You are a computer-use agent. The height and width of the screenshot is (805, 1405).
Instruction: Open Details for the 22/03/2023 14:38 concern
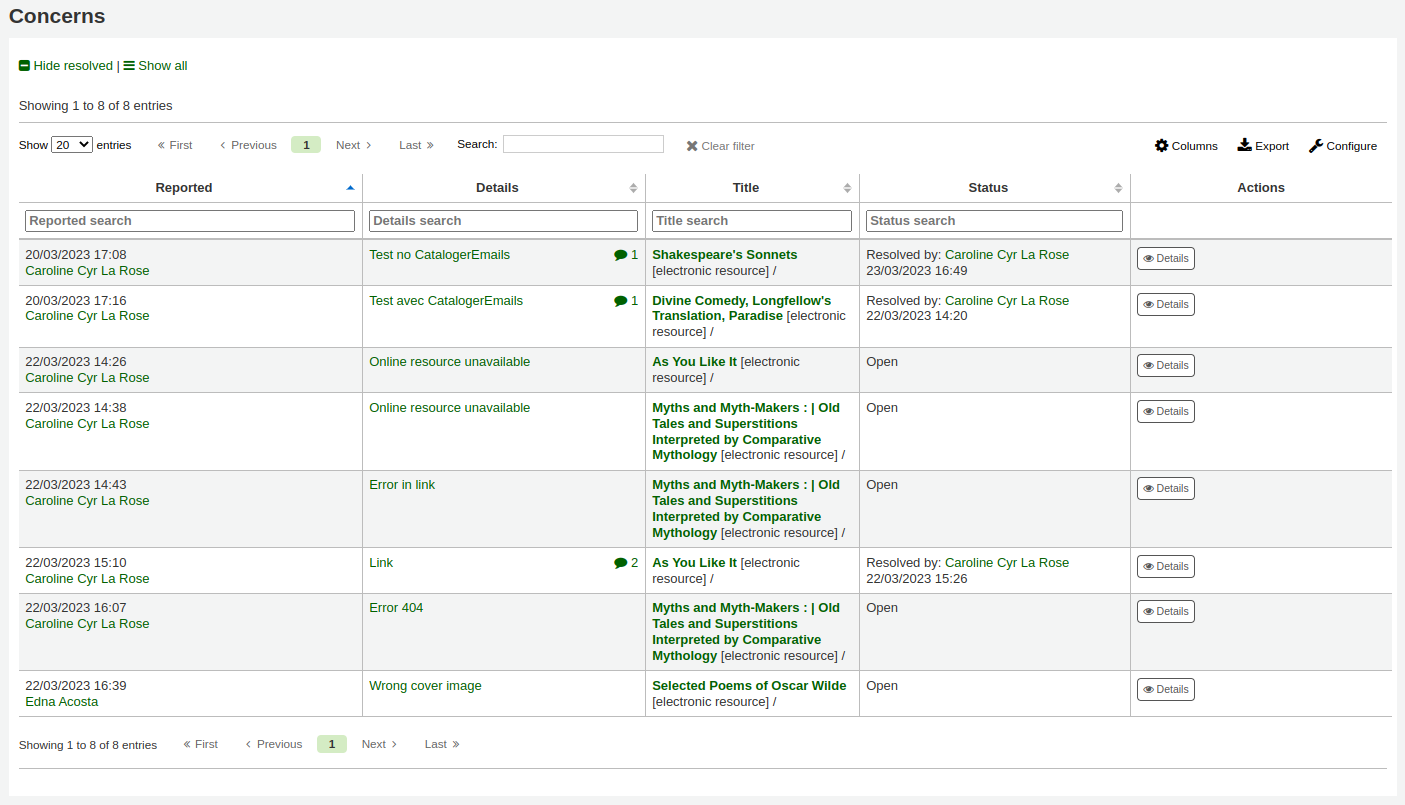pos(1166,412)
